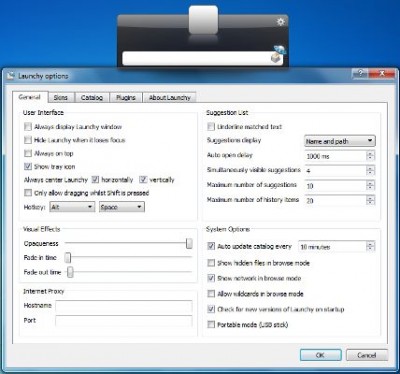Enable Always display Launchy window
400x374 pixels.
[x=28, y=127]
